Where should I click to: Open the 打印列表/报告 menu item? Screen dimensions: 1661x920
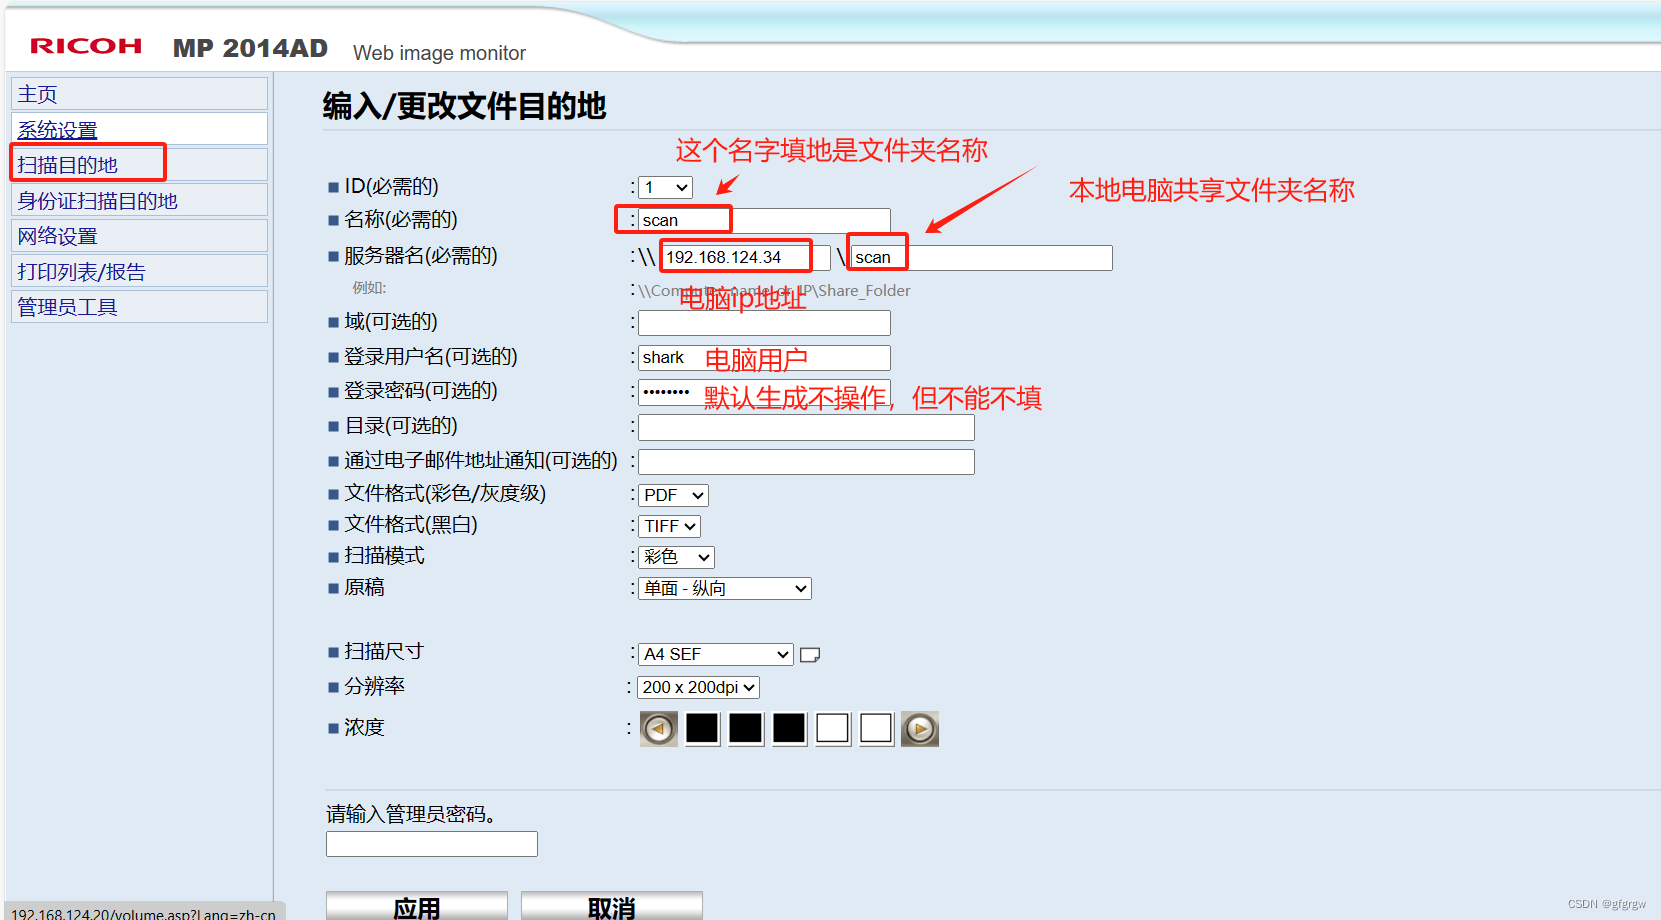tap(140, 271)
